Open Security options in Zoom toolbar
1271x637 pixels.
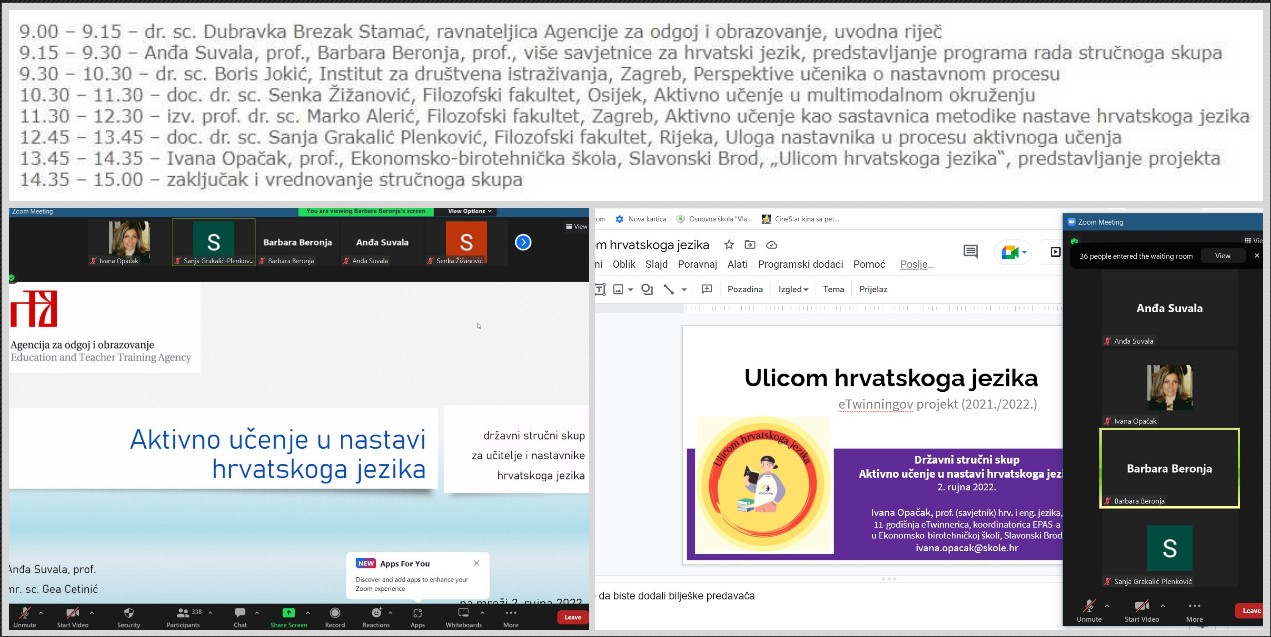129,616
